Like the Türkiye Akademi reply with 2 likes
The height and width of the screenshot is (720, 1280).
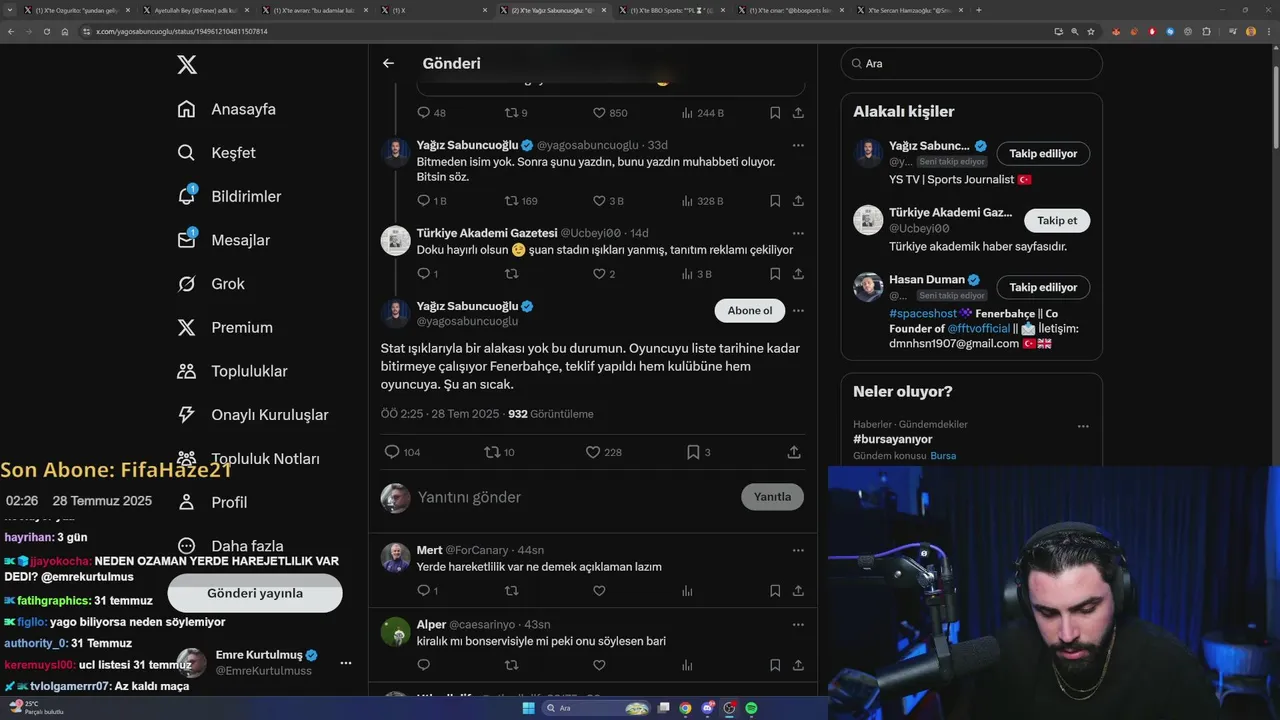click(599, 274)
